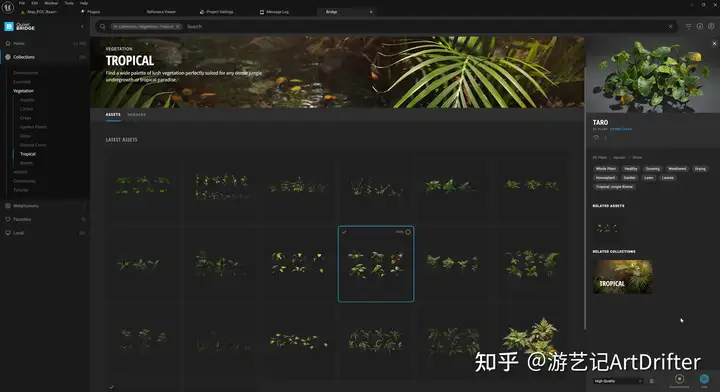Collapse the Bridge sidebar with the chevron
Viewport: 720px width, 392px height.
point(82,27)
